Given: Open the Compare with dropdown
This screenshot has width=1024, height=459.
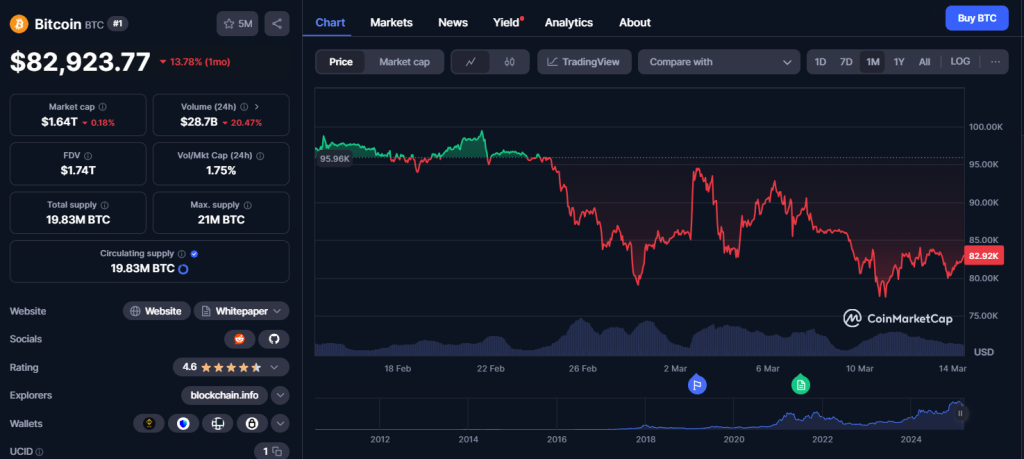Looking at the screenshot, I should pyautogui.click(x=719, y=62).
